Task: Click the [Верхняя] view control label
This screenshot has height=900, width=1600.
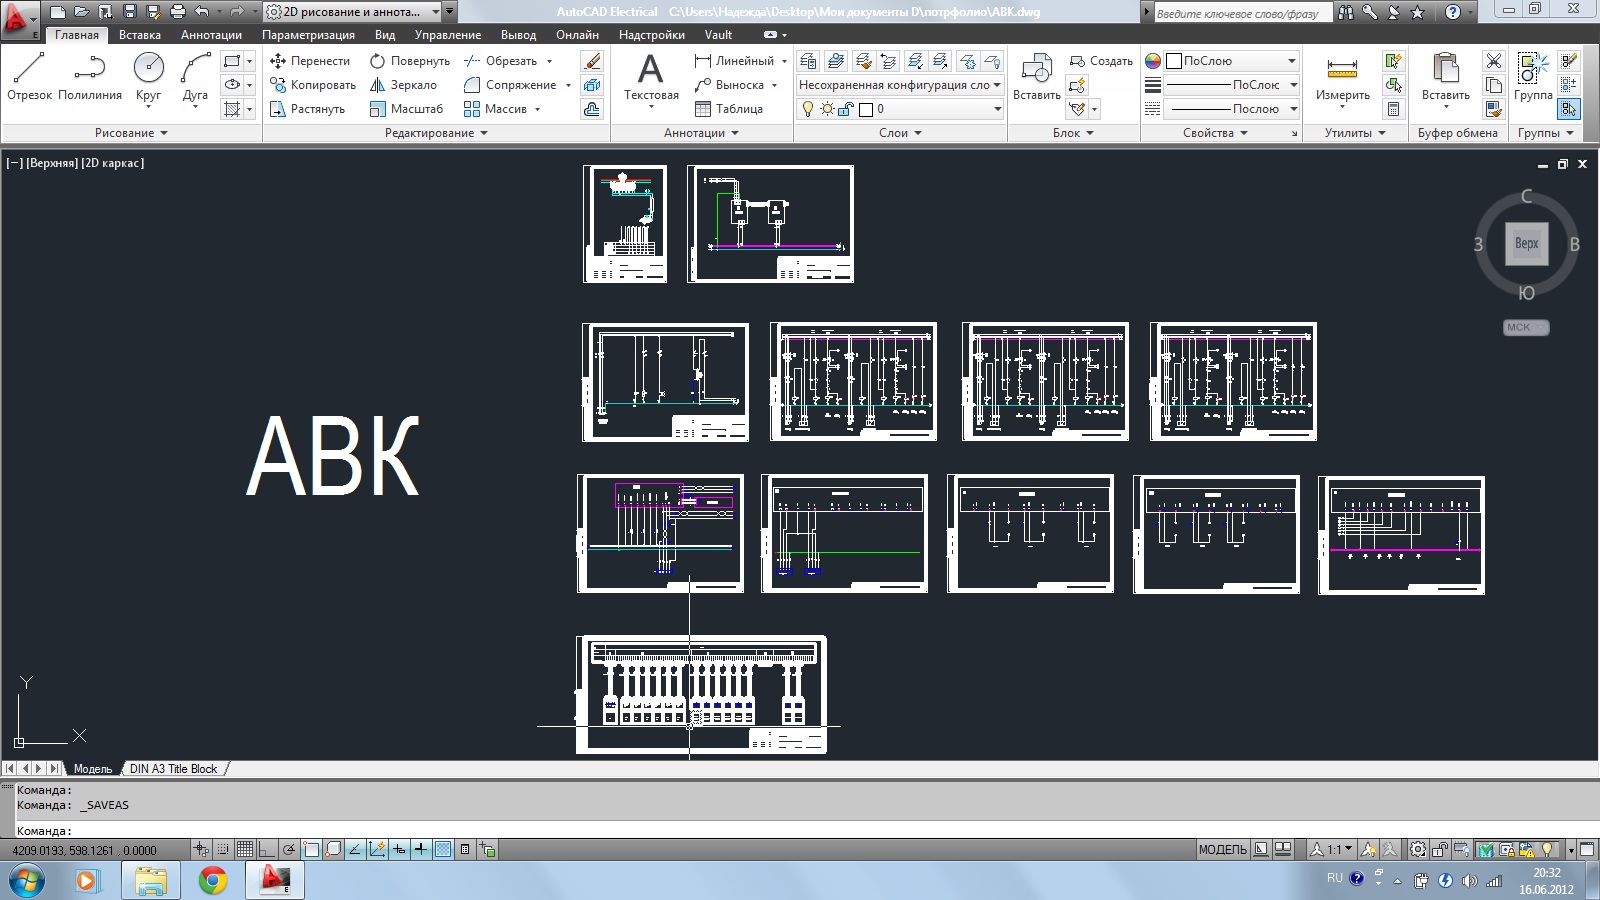Action: pyautogui.click(x=52, y=163)
